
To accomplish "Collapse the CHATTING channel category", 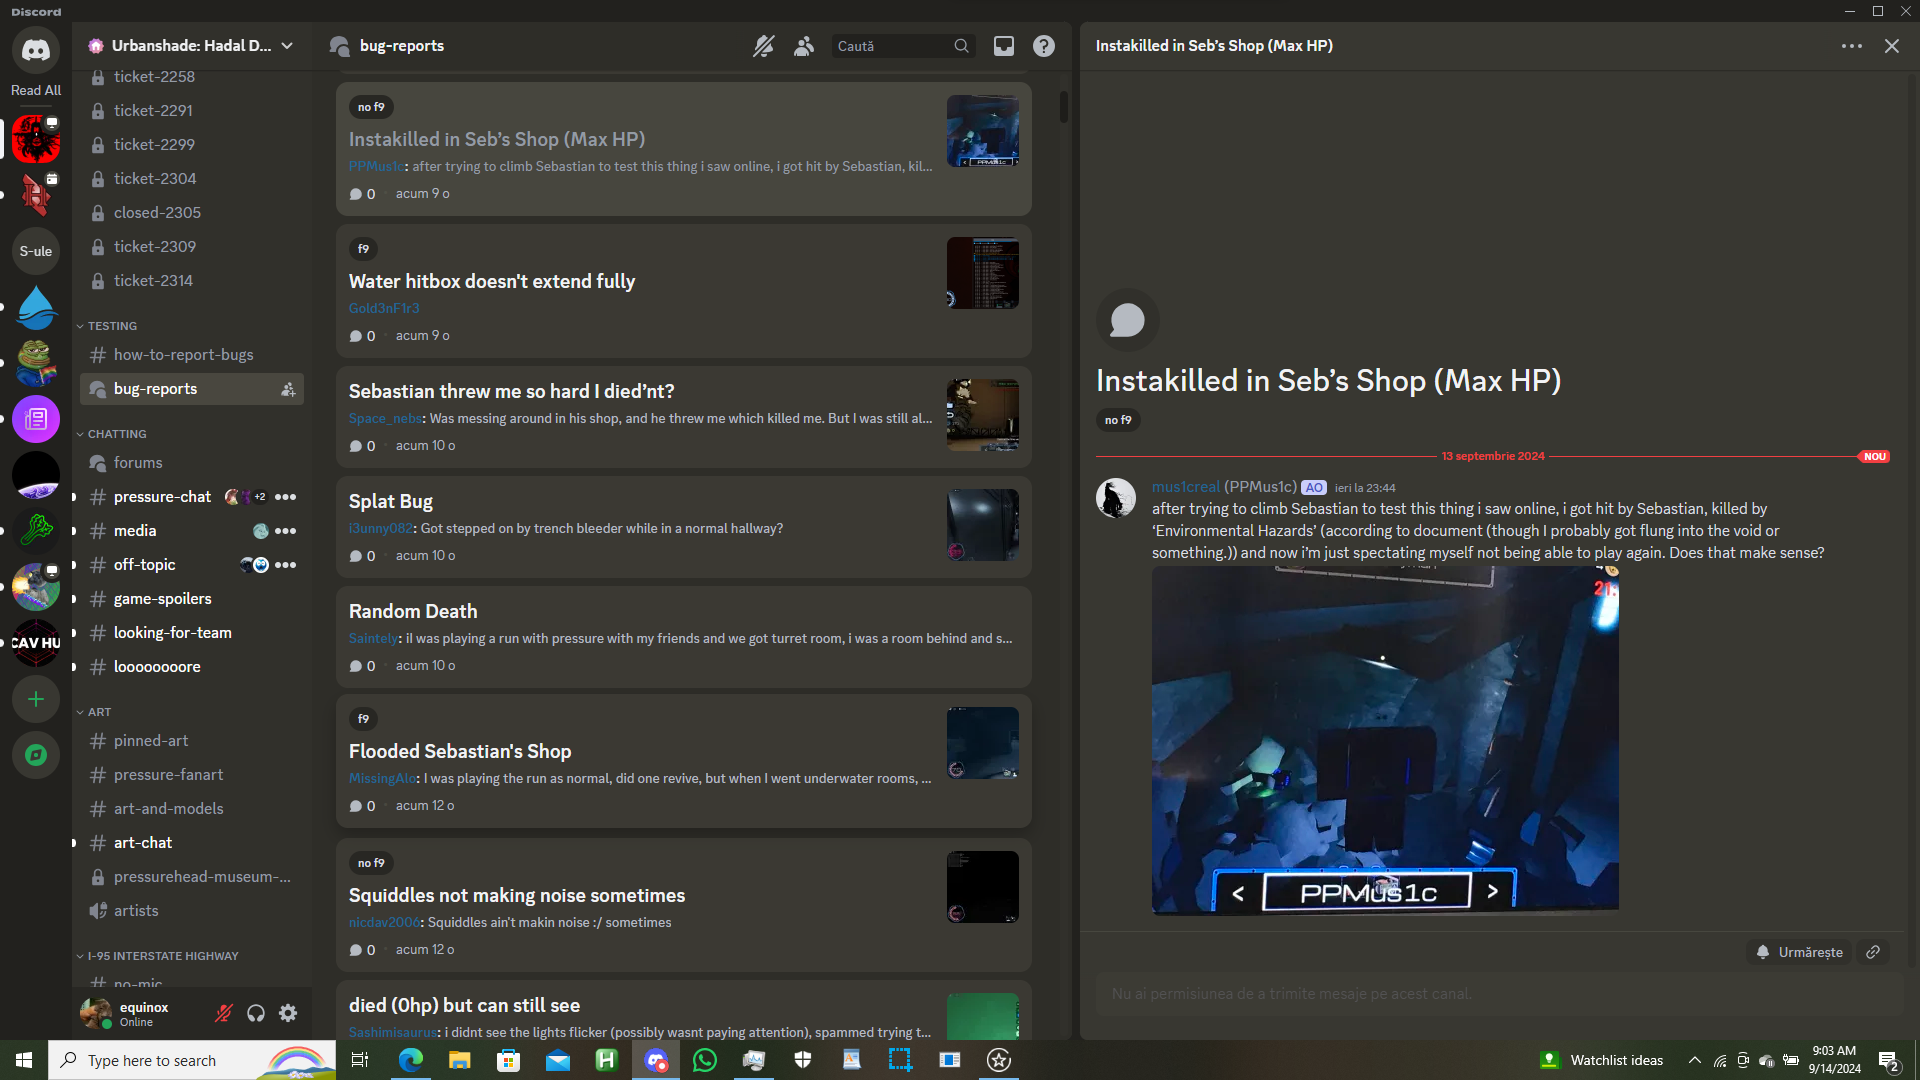I will click(116, 434).
